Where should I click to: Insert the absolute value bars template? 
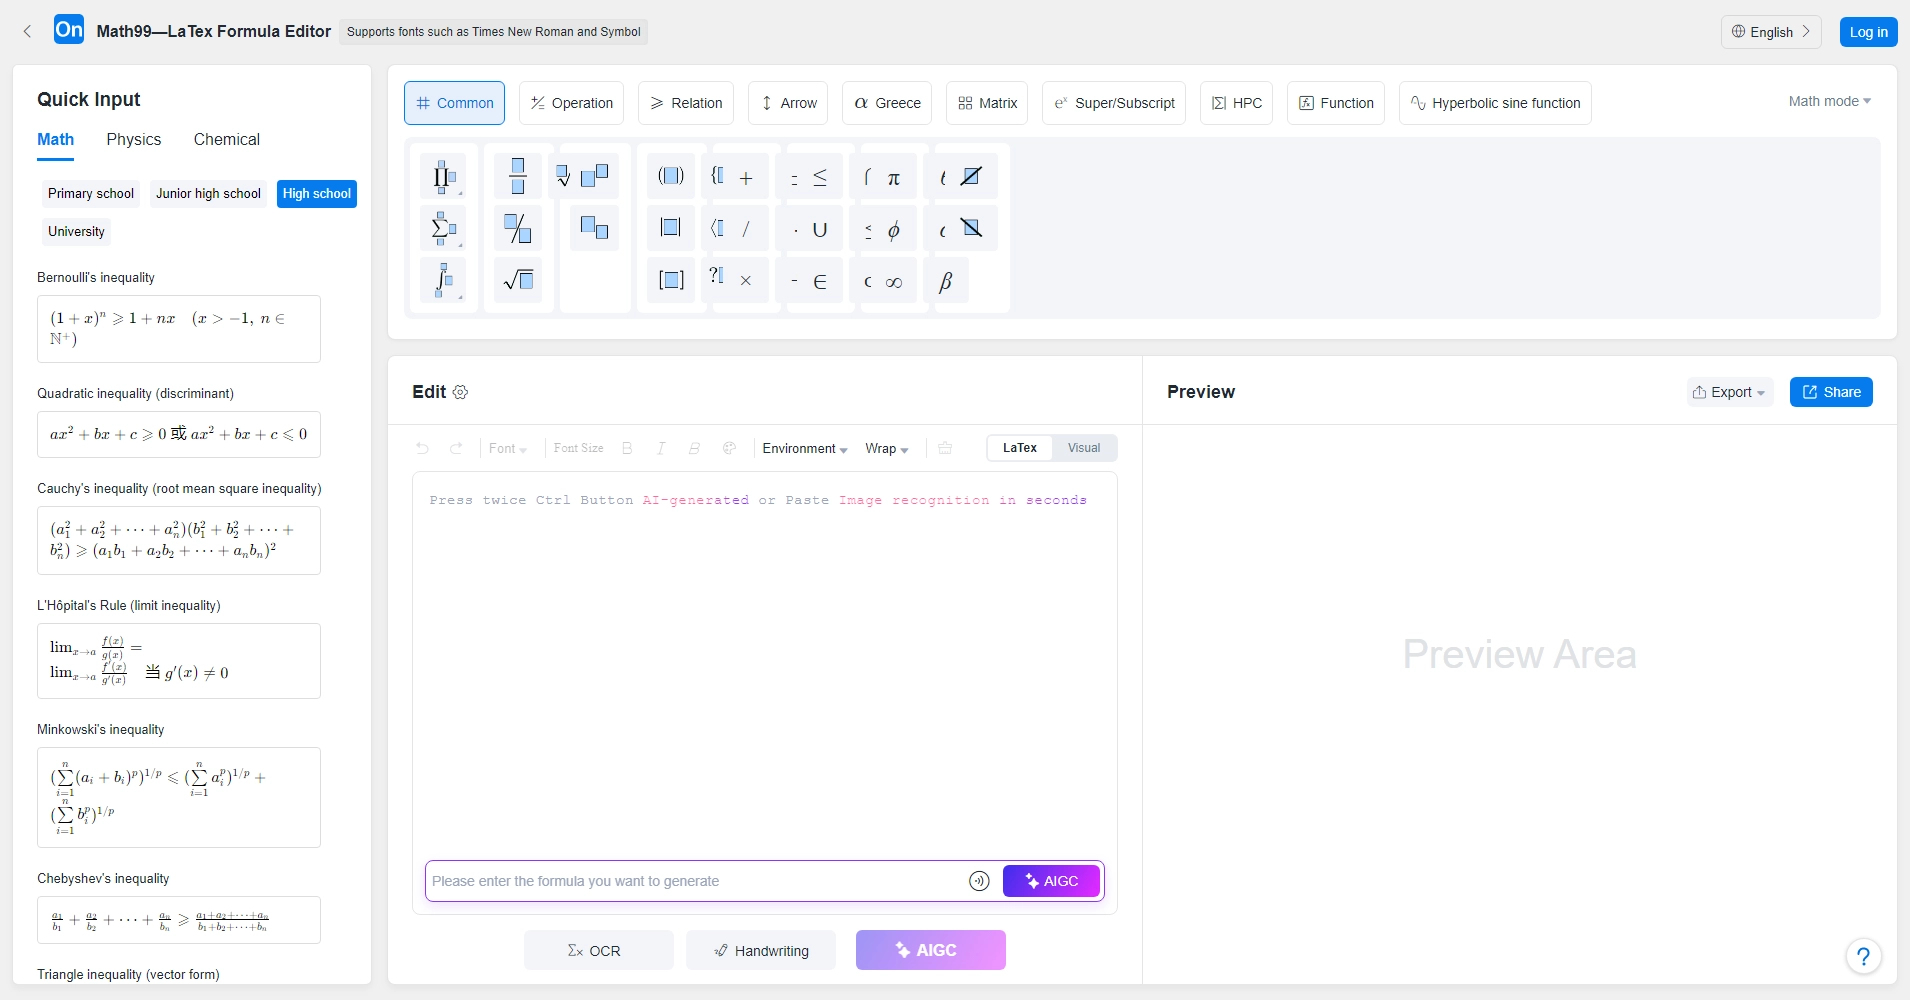pos(671,229)
